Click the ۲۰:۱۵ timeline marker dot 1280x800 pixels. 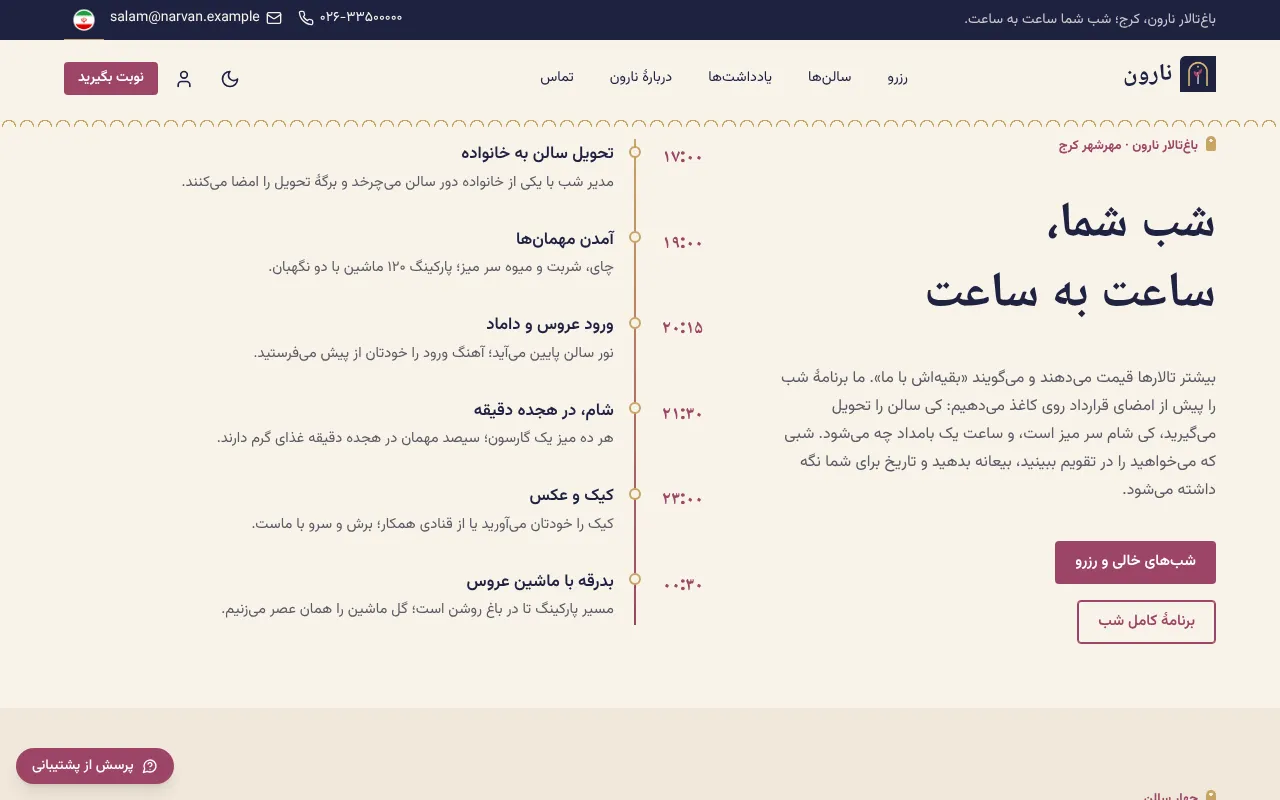point(635,323)
